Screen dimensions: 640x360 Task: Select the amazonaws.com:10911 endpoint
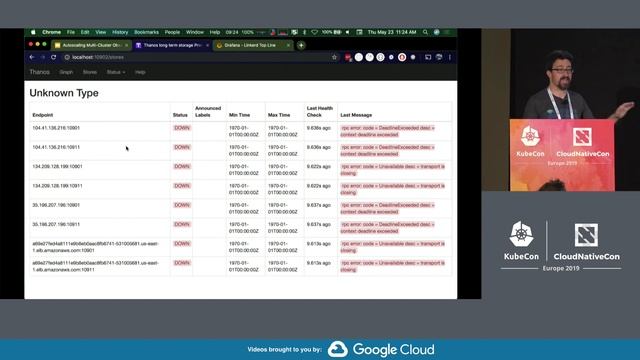point(96,266)
